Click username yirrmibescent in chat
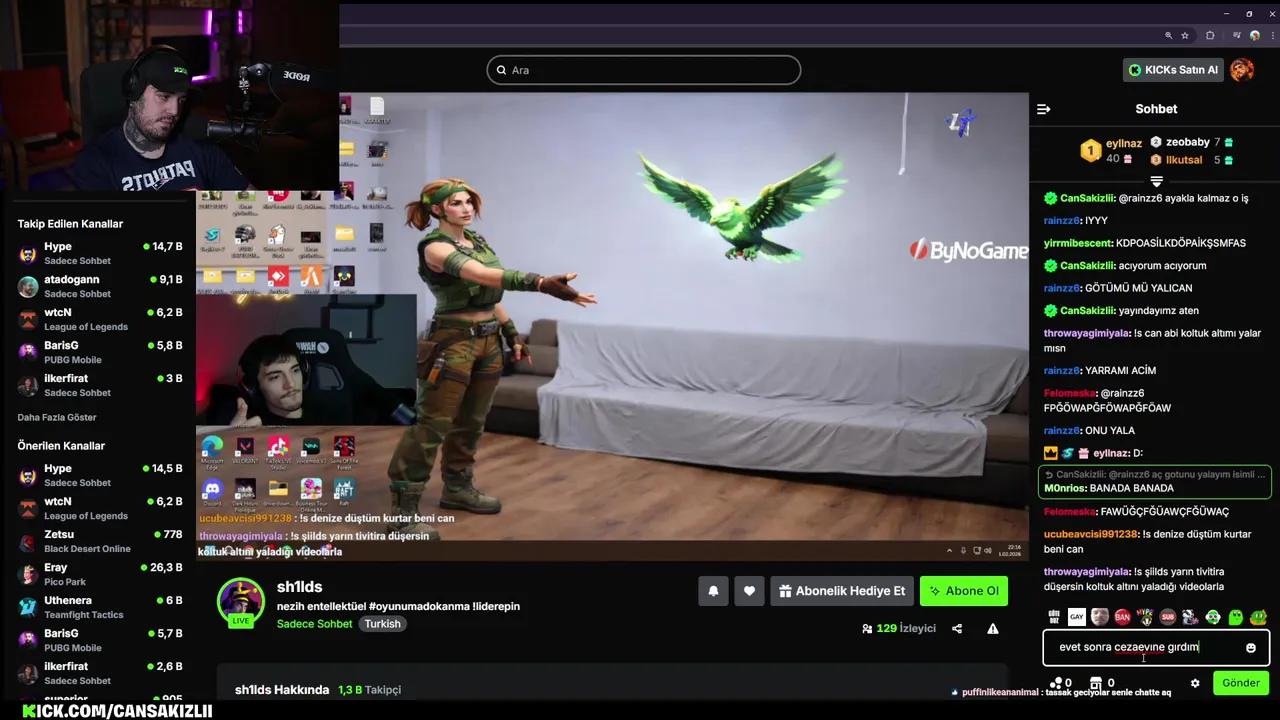This screenshot has height=720, width=1280. [1078, 243]
